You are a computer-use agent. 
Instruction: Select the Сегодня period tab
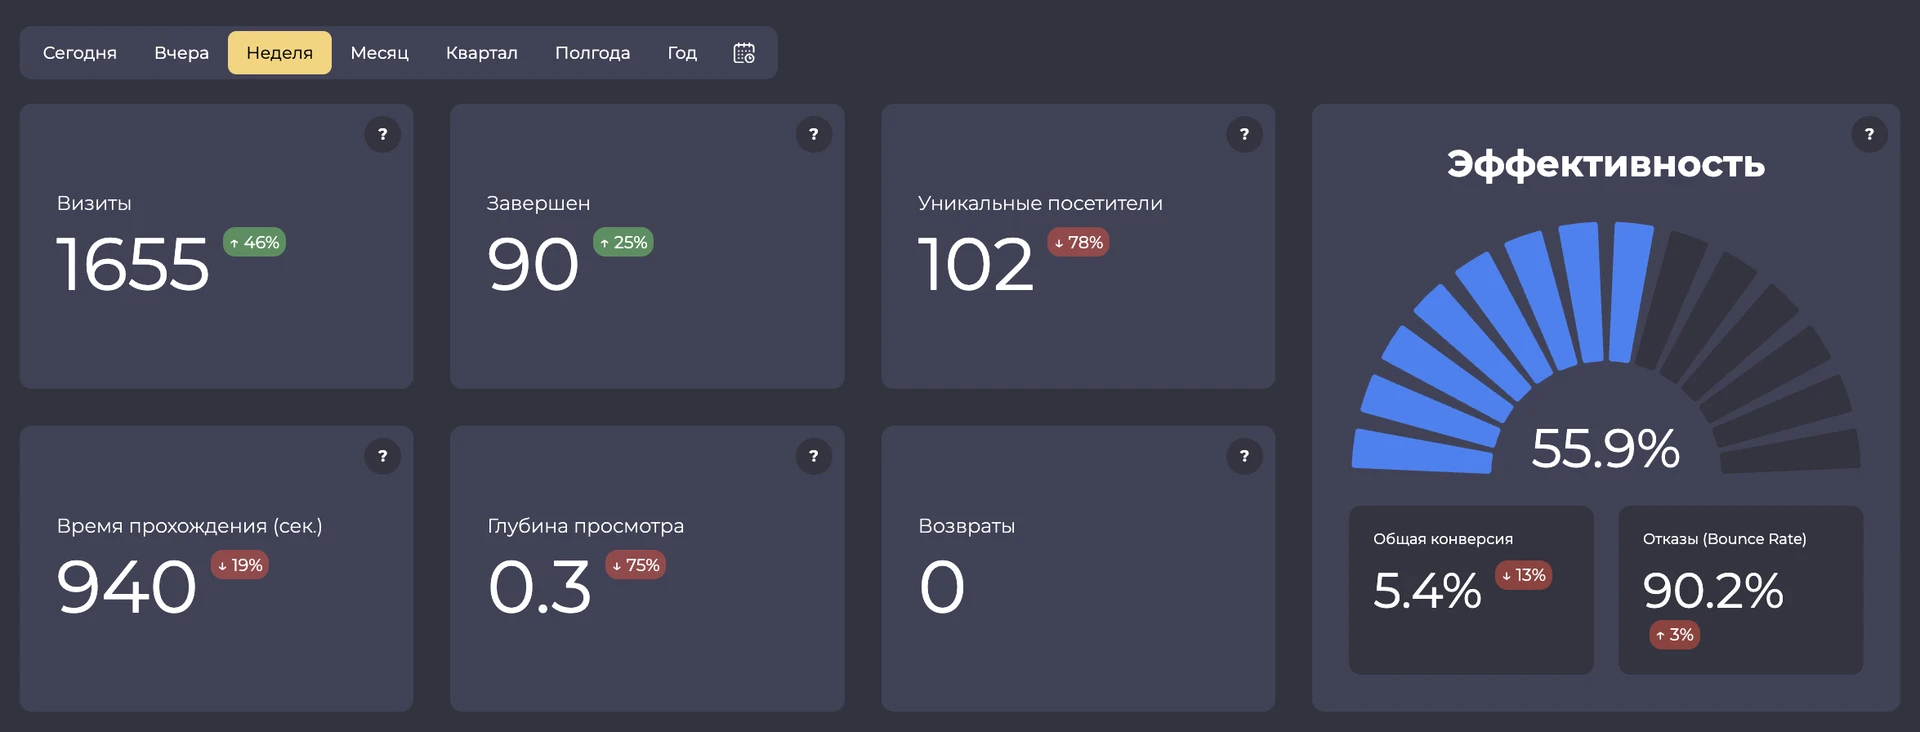click(x=80, y=53)
